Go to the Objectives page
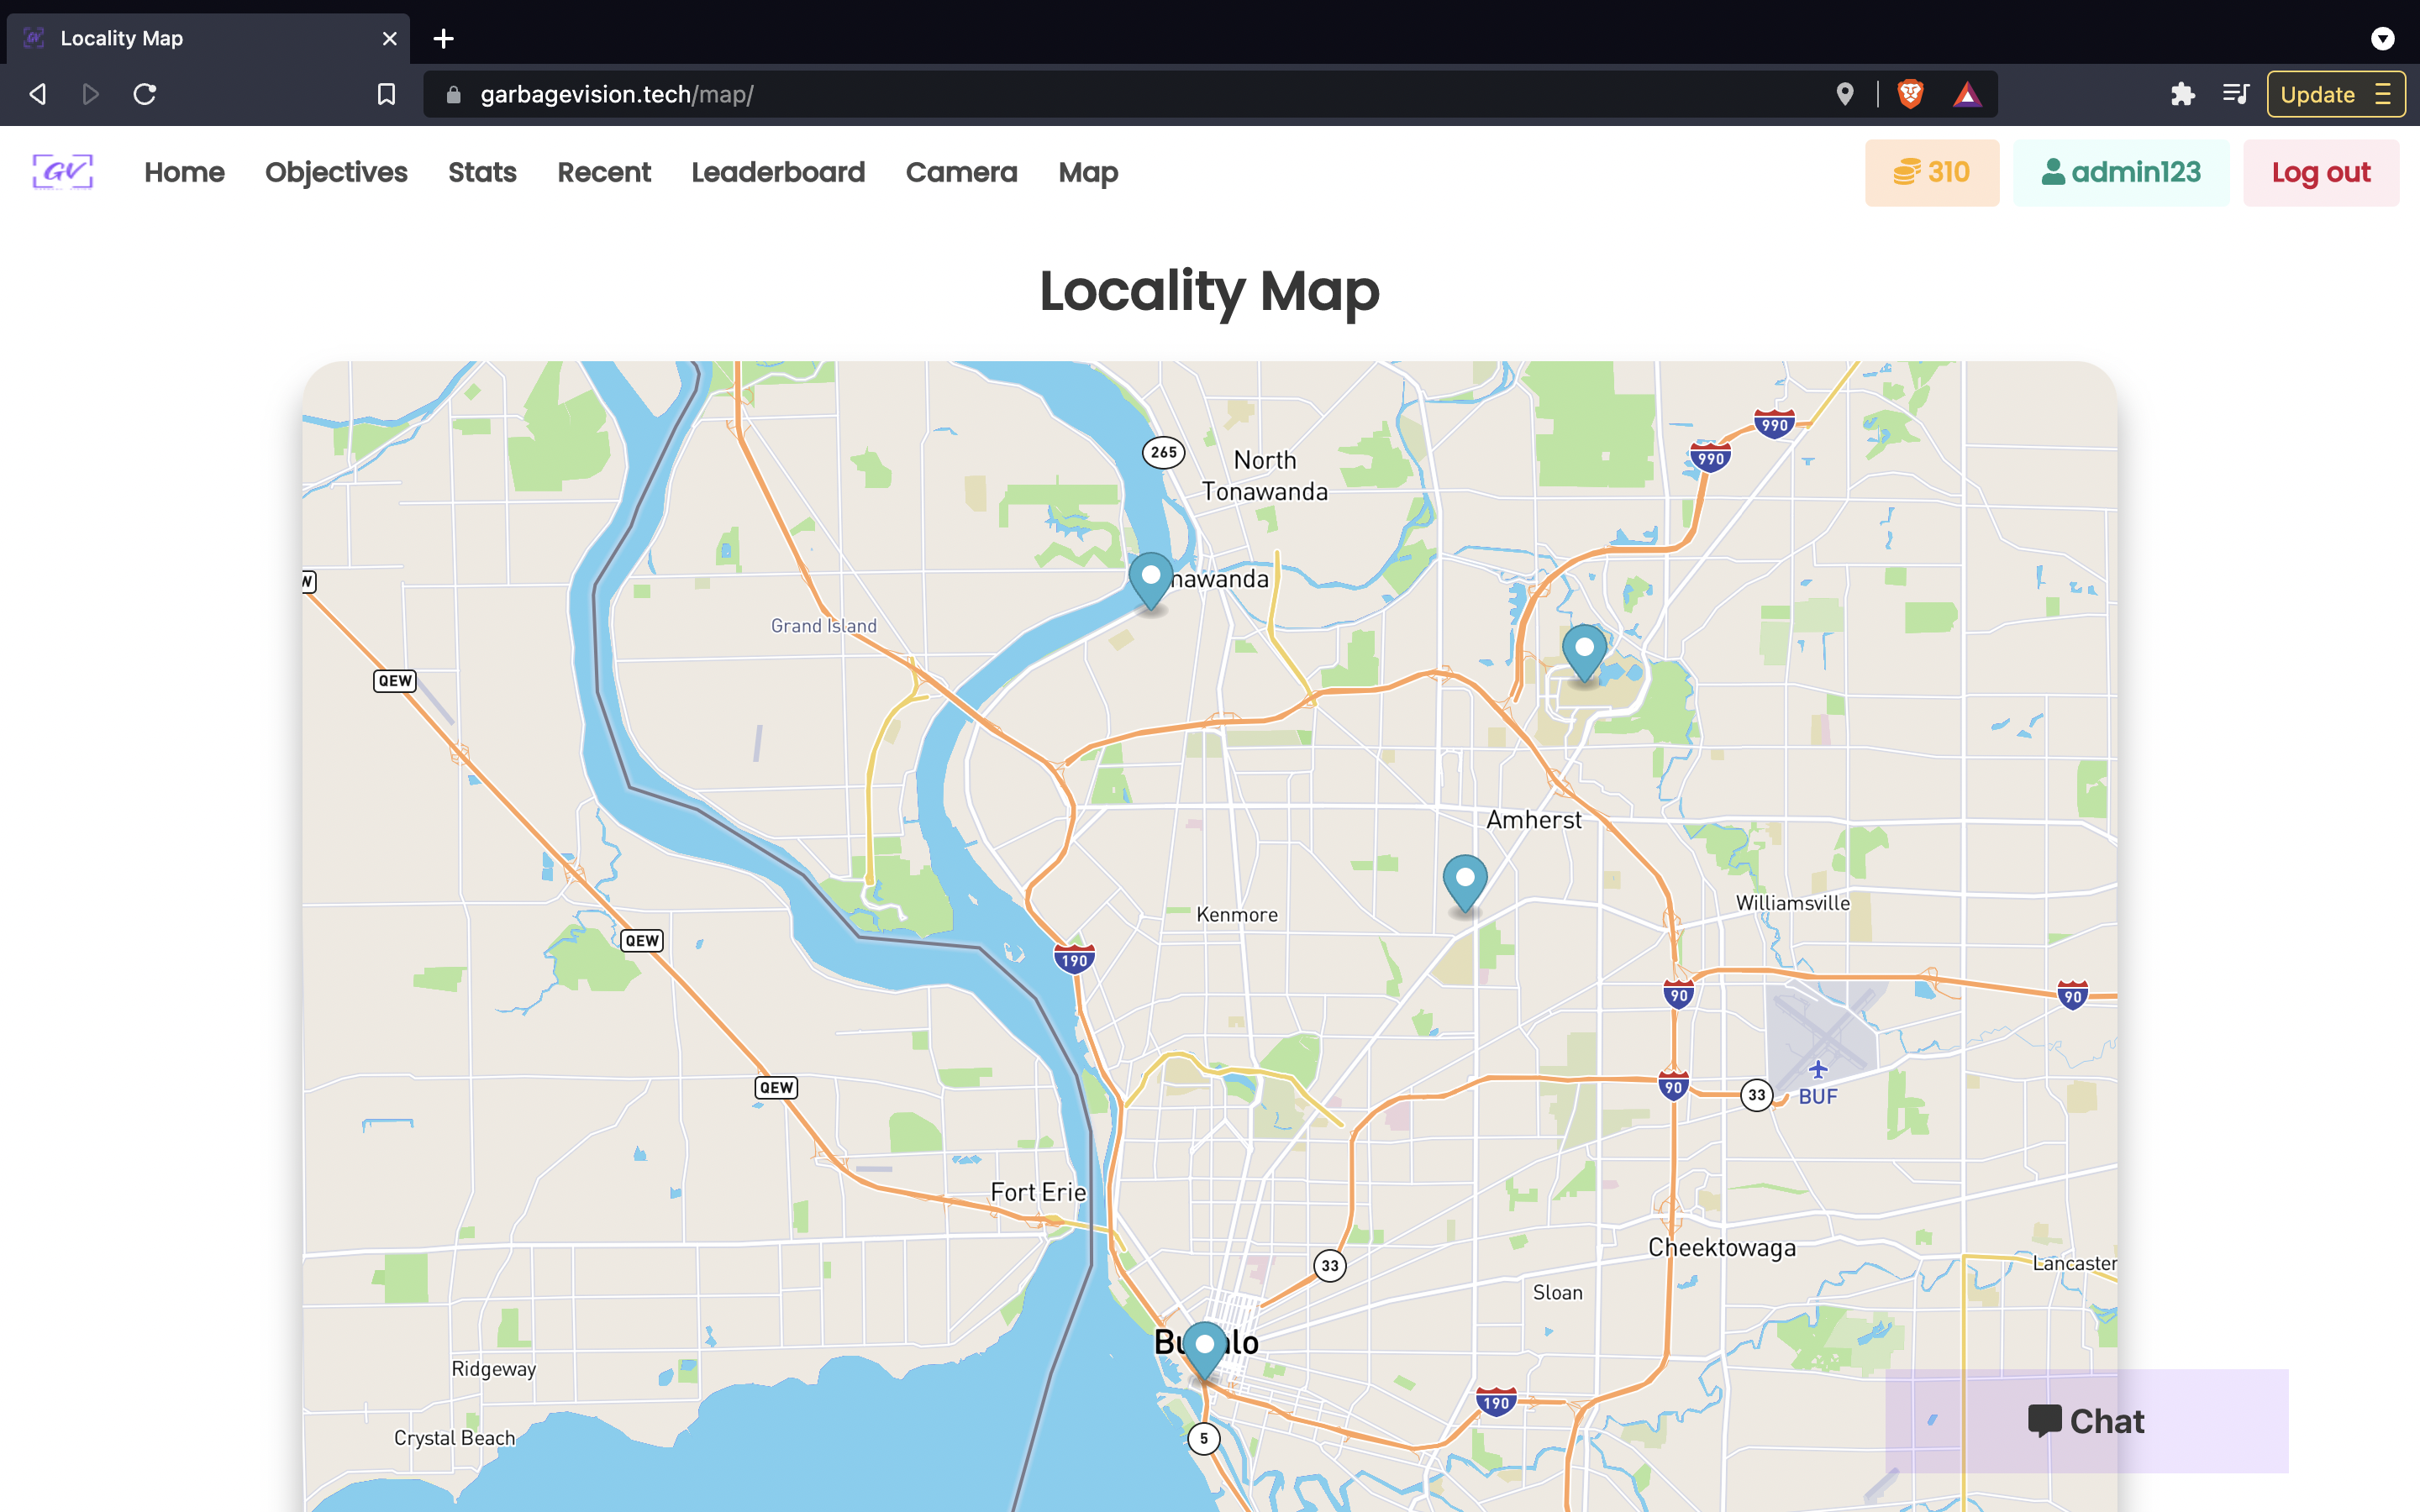This screenshot has height=1512, width=2420. pyautogui.click(x=336, y=172)
